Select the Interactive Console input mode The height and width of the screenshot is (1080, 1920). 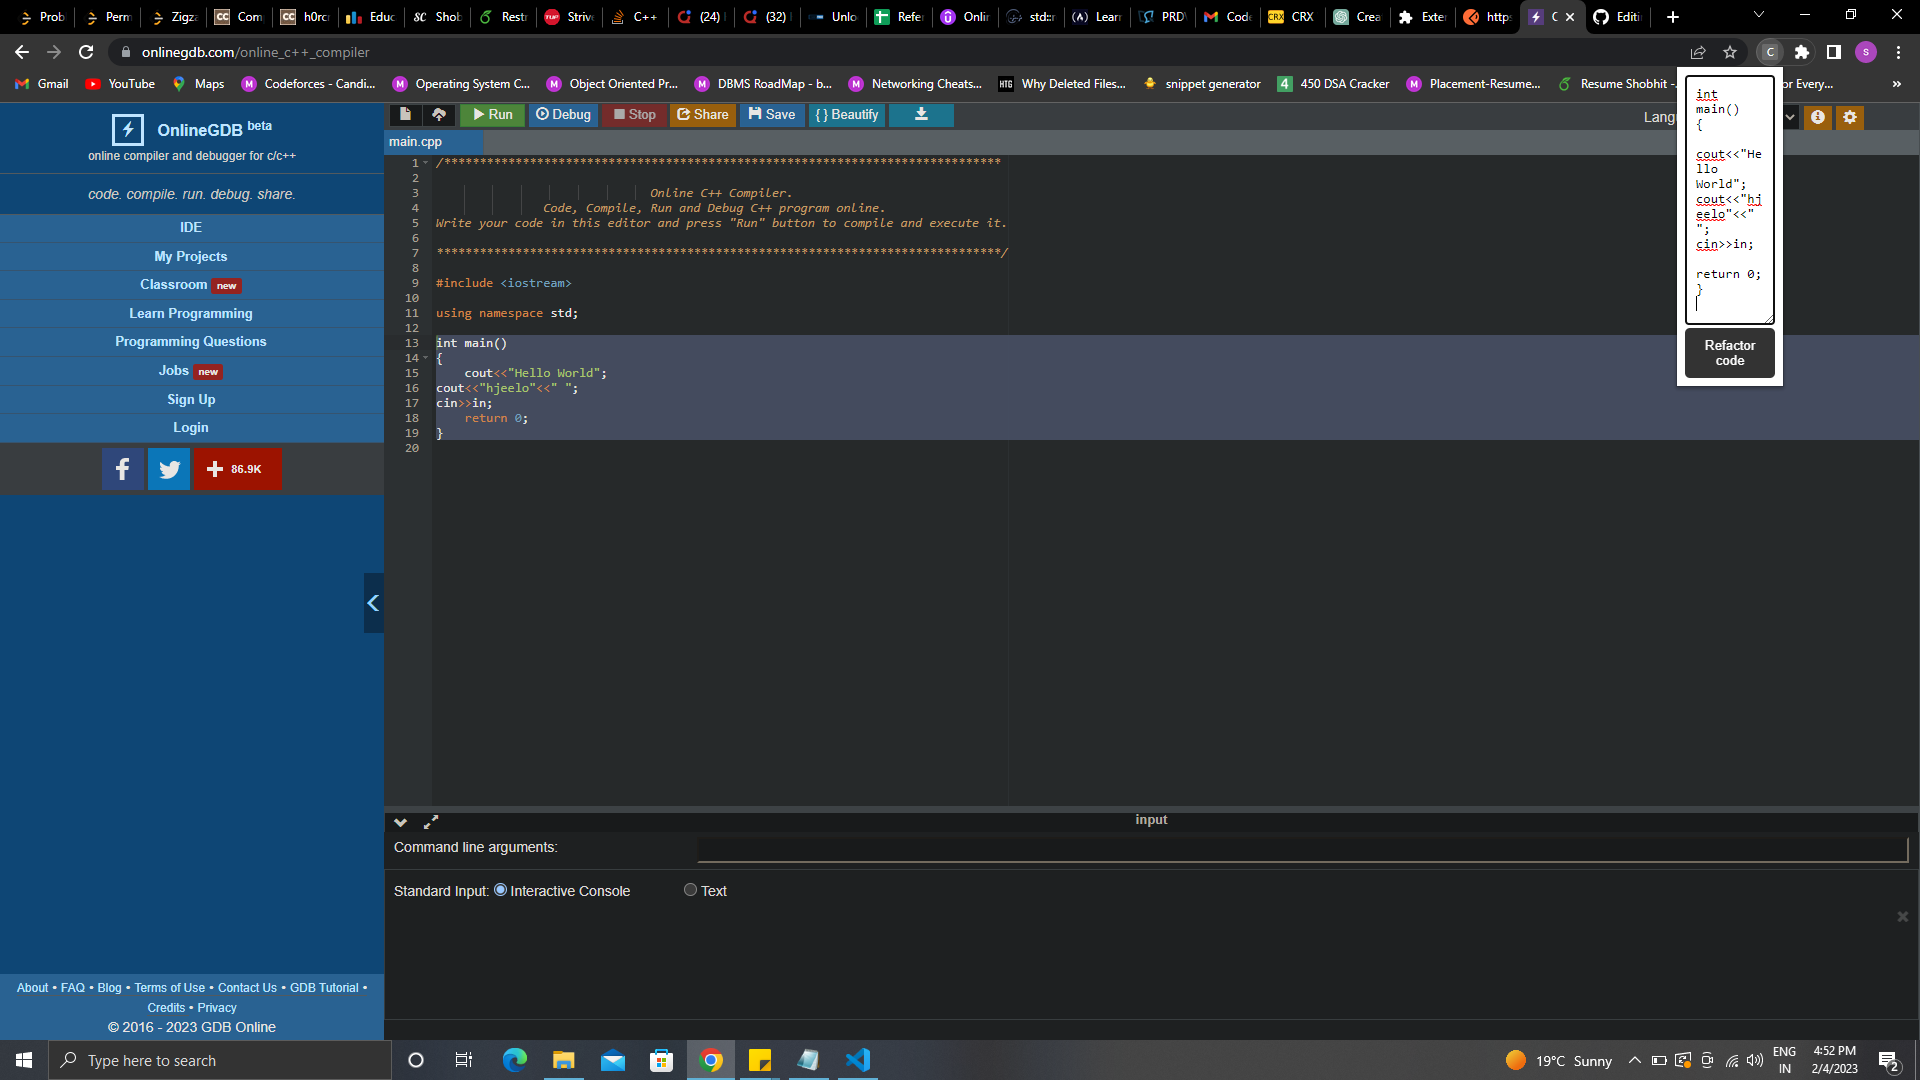point(500,889)
